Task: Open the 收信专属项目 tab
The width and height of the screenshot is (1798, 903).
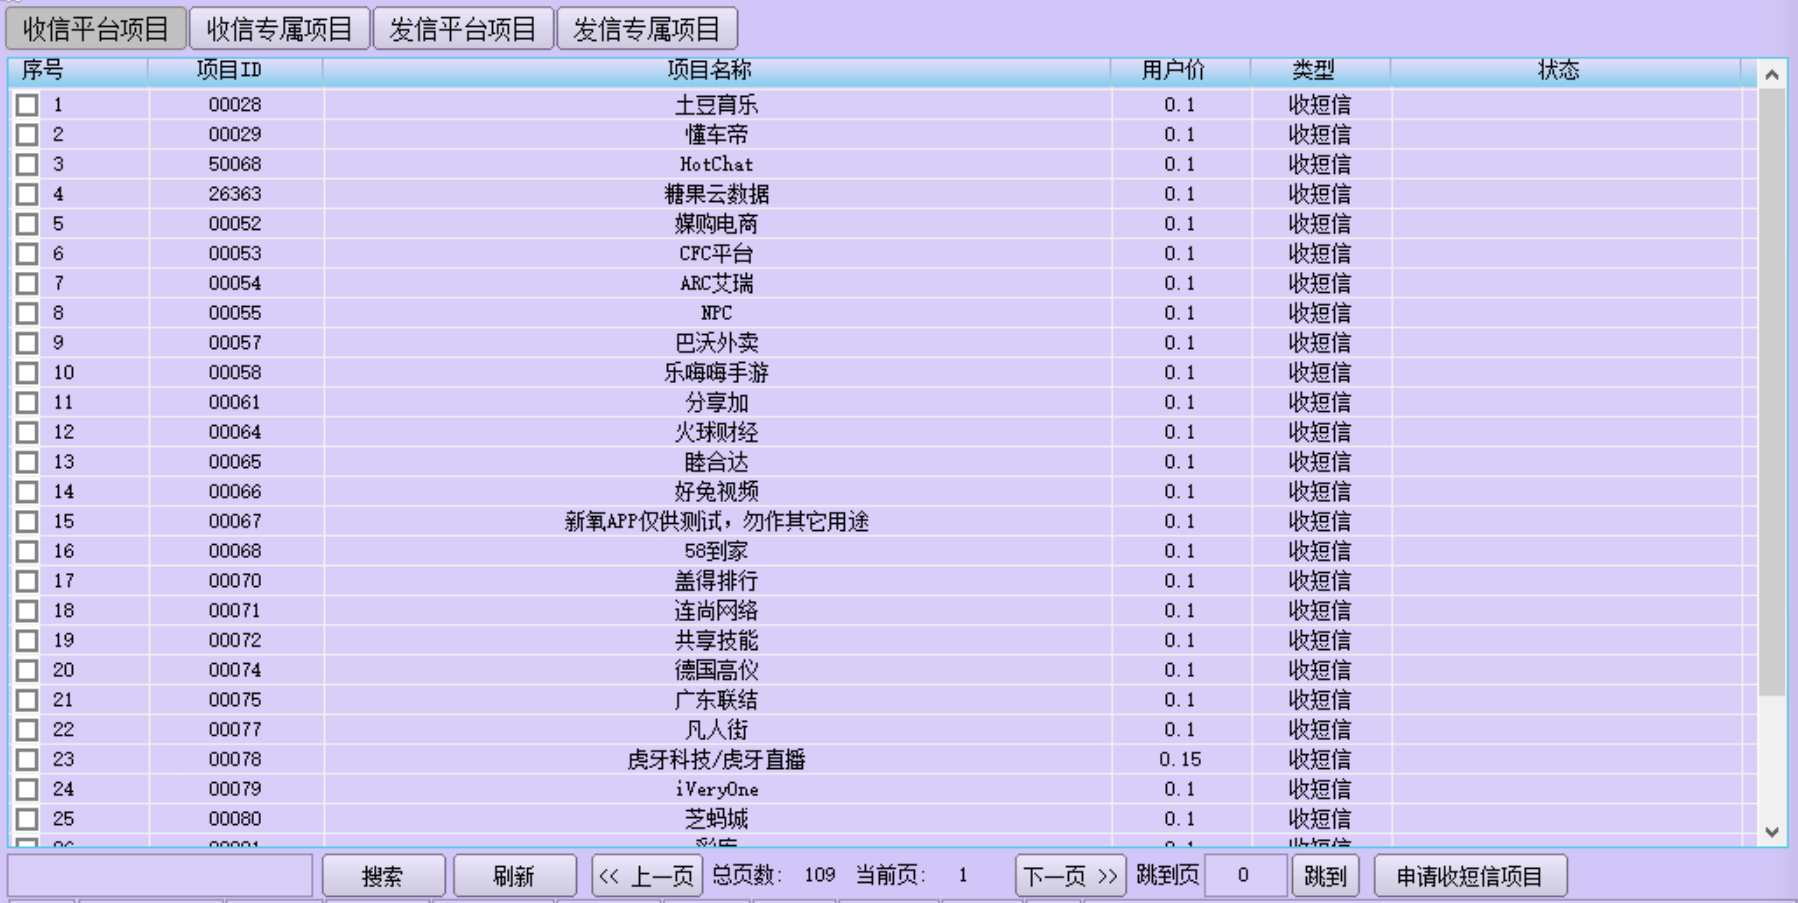Action: click(x=279, y=29)
